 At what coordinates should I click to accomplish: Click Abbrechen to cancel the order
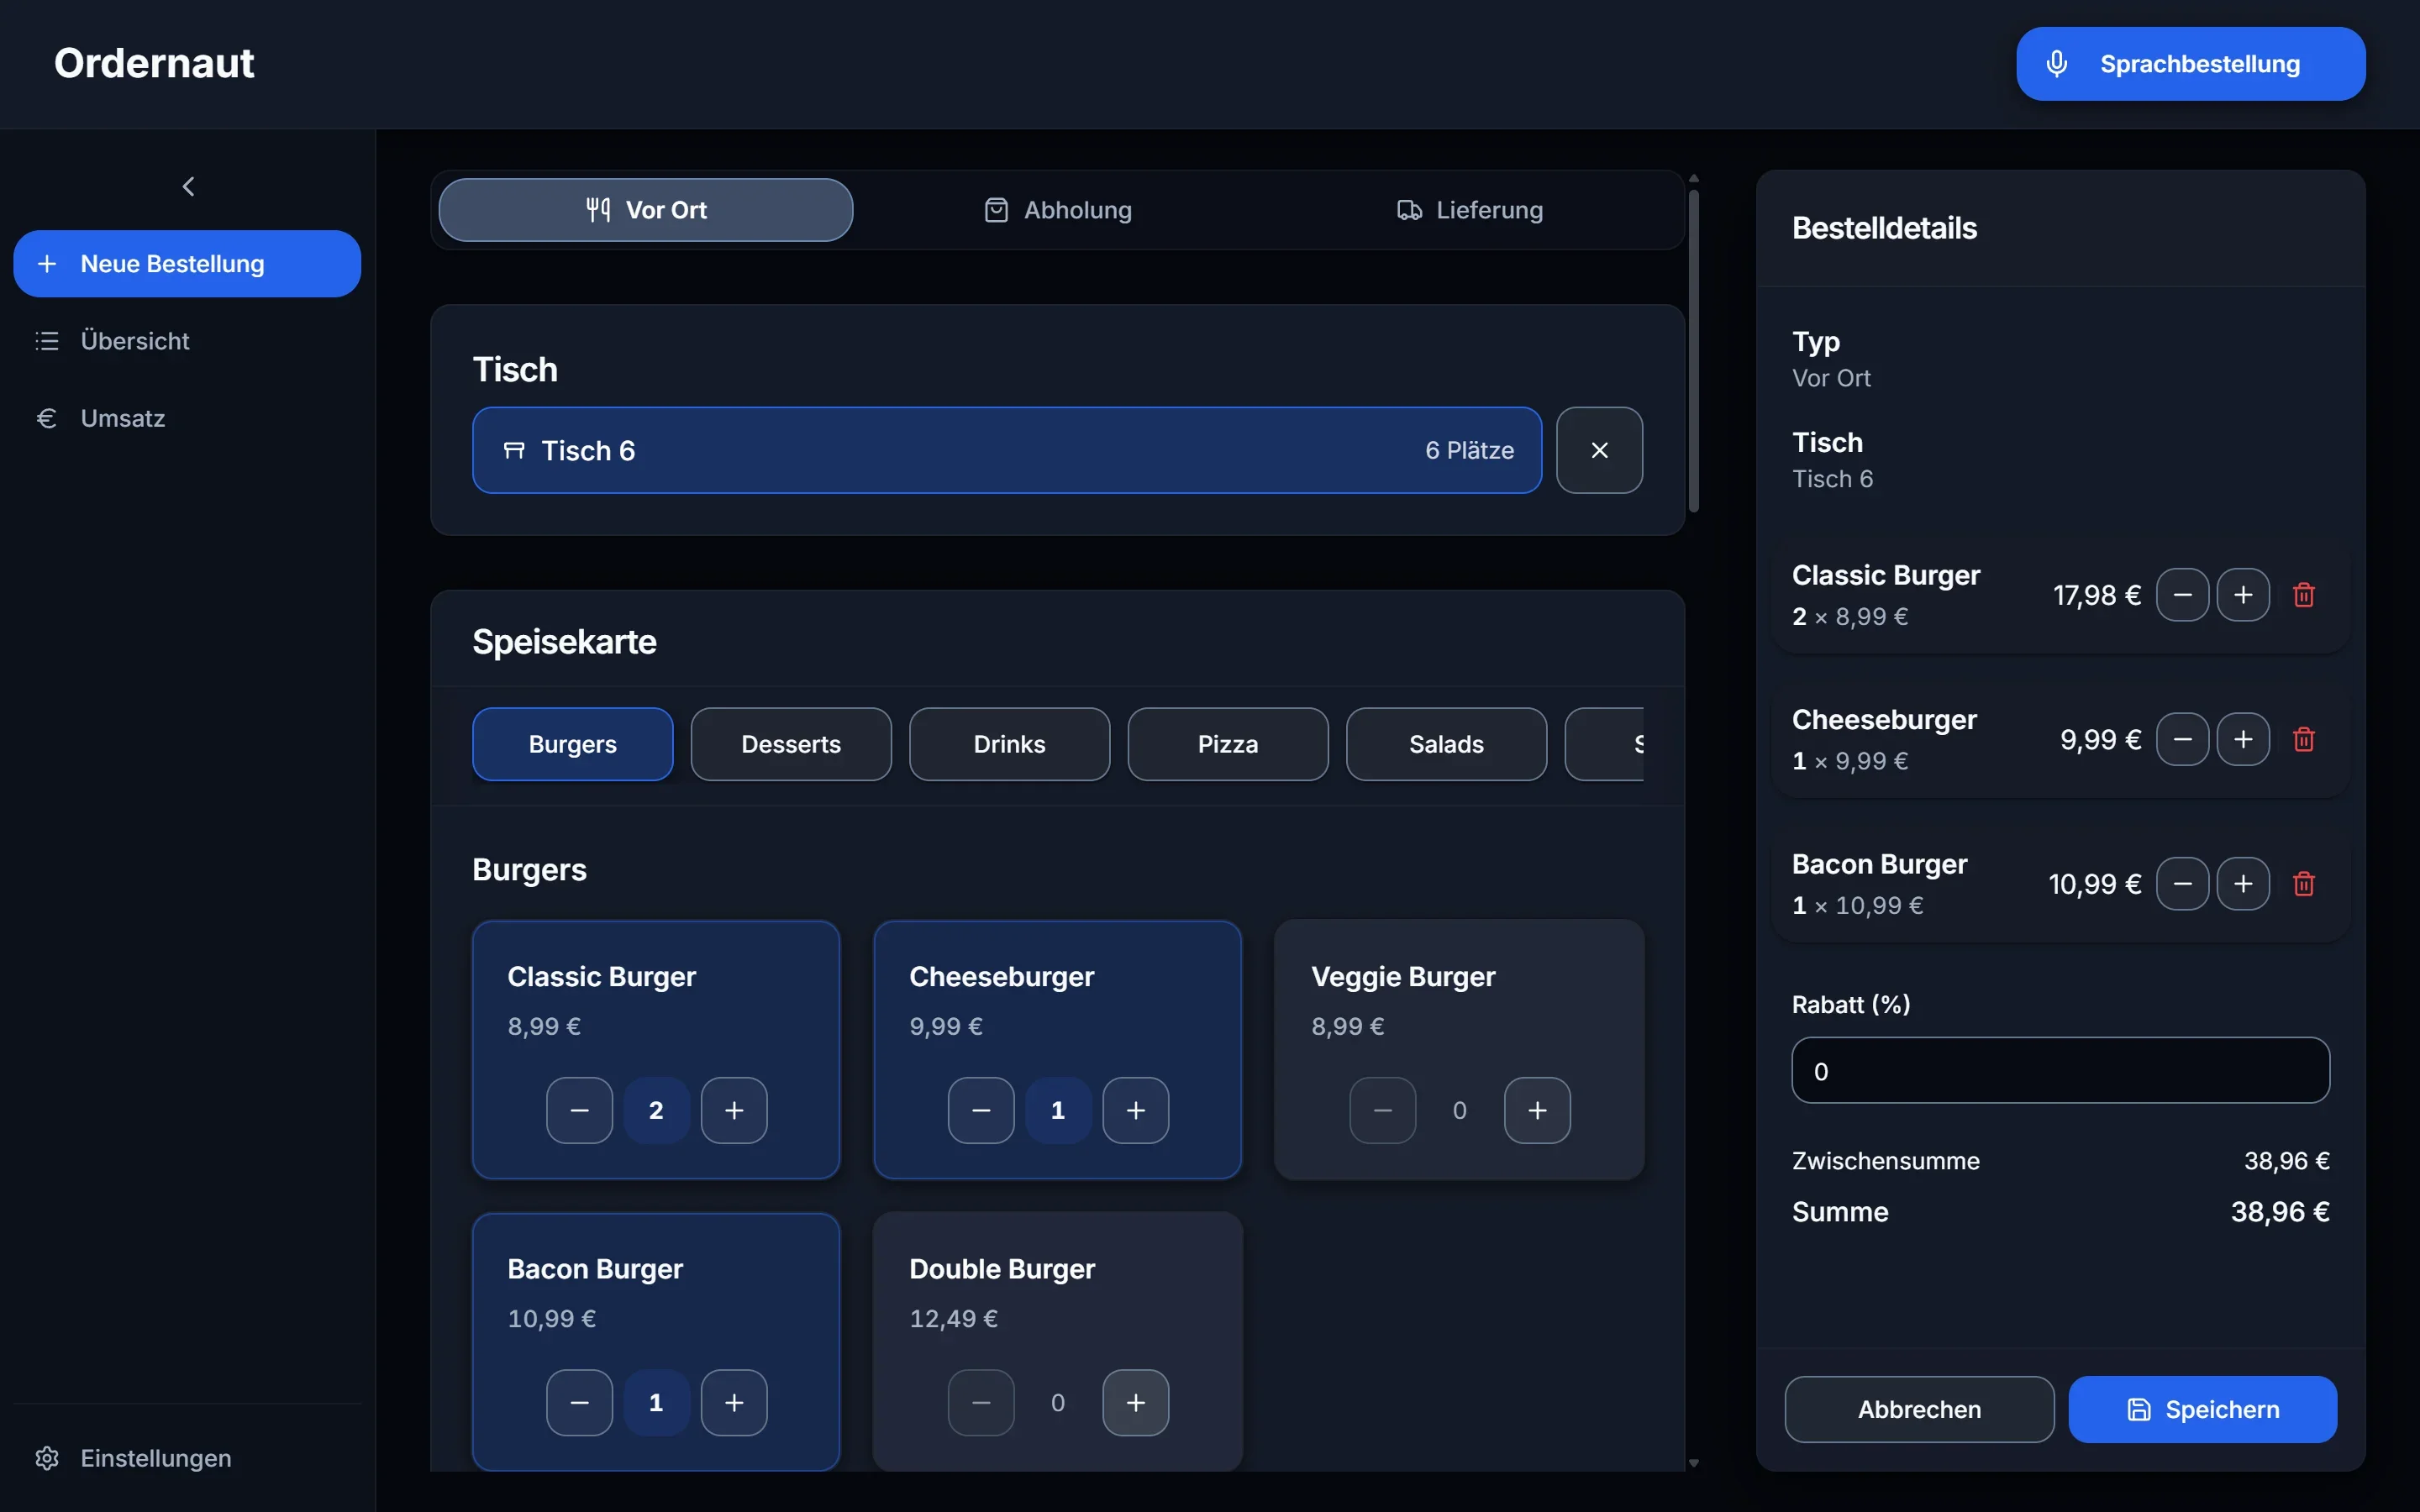tap(1919, 1409)
